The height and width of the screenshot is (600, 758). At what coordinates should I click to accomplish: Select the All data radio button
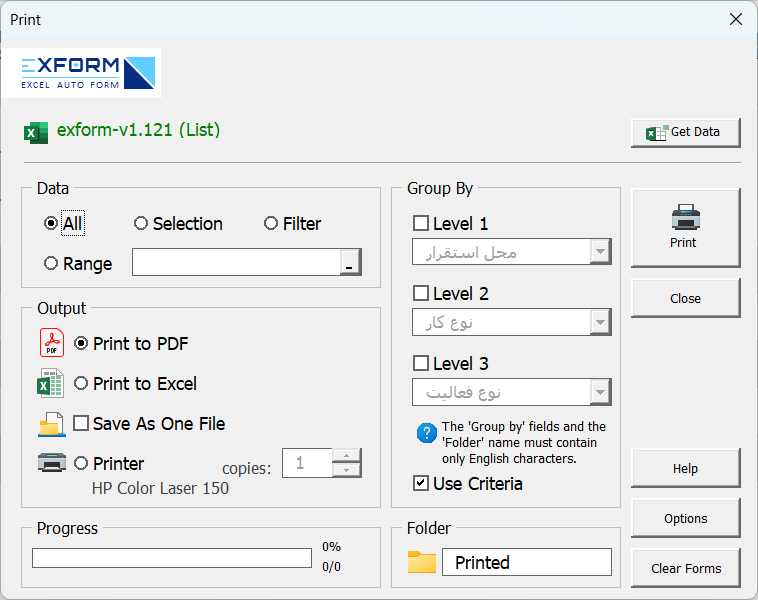[x=50, y=223]
